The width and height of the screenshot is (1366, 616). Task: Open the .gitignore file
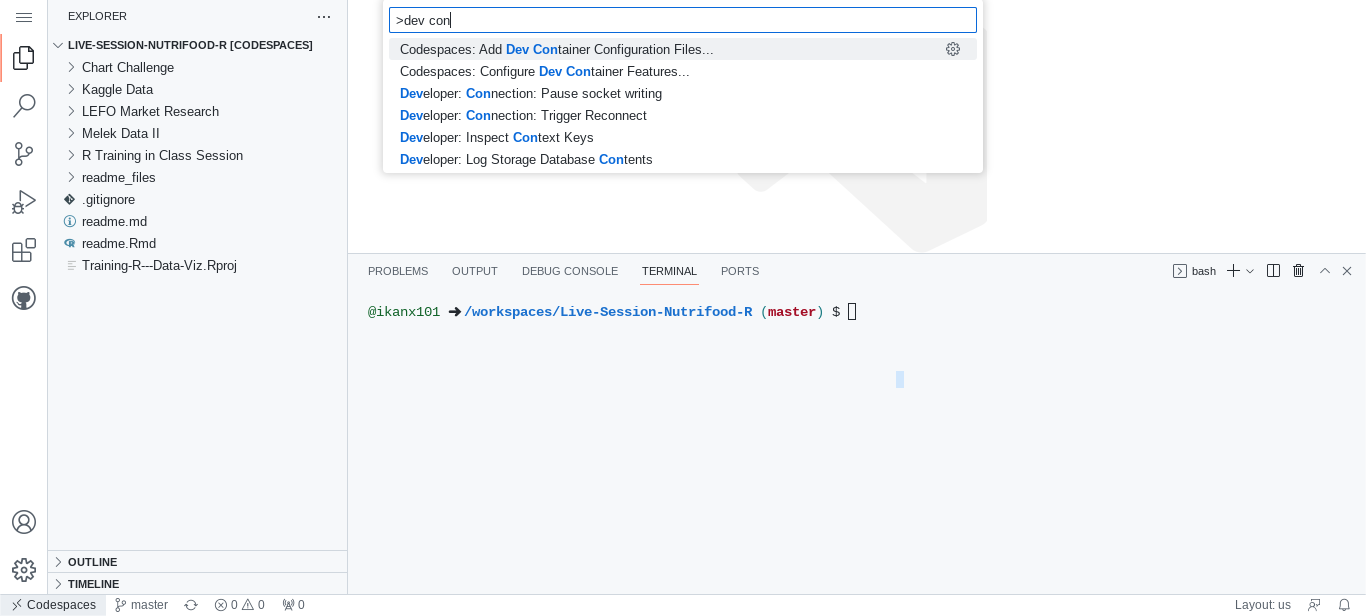[198, 199]
